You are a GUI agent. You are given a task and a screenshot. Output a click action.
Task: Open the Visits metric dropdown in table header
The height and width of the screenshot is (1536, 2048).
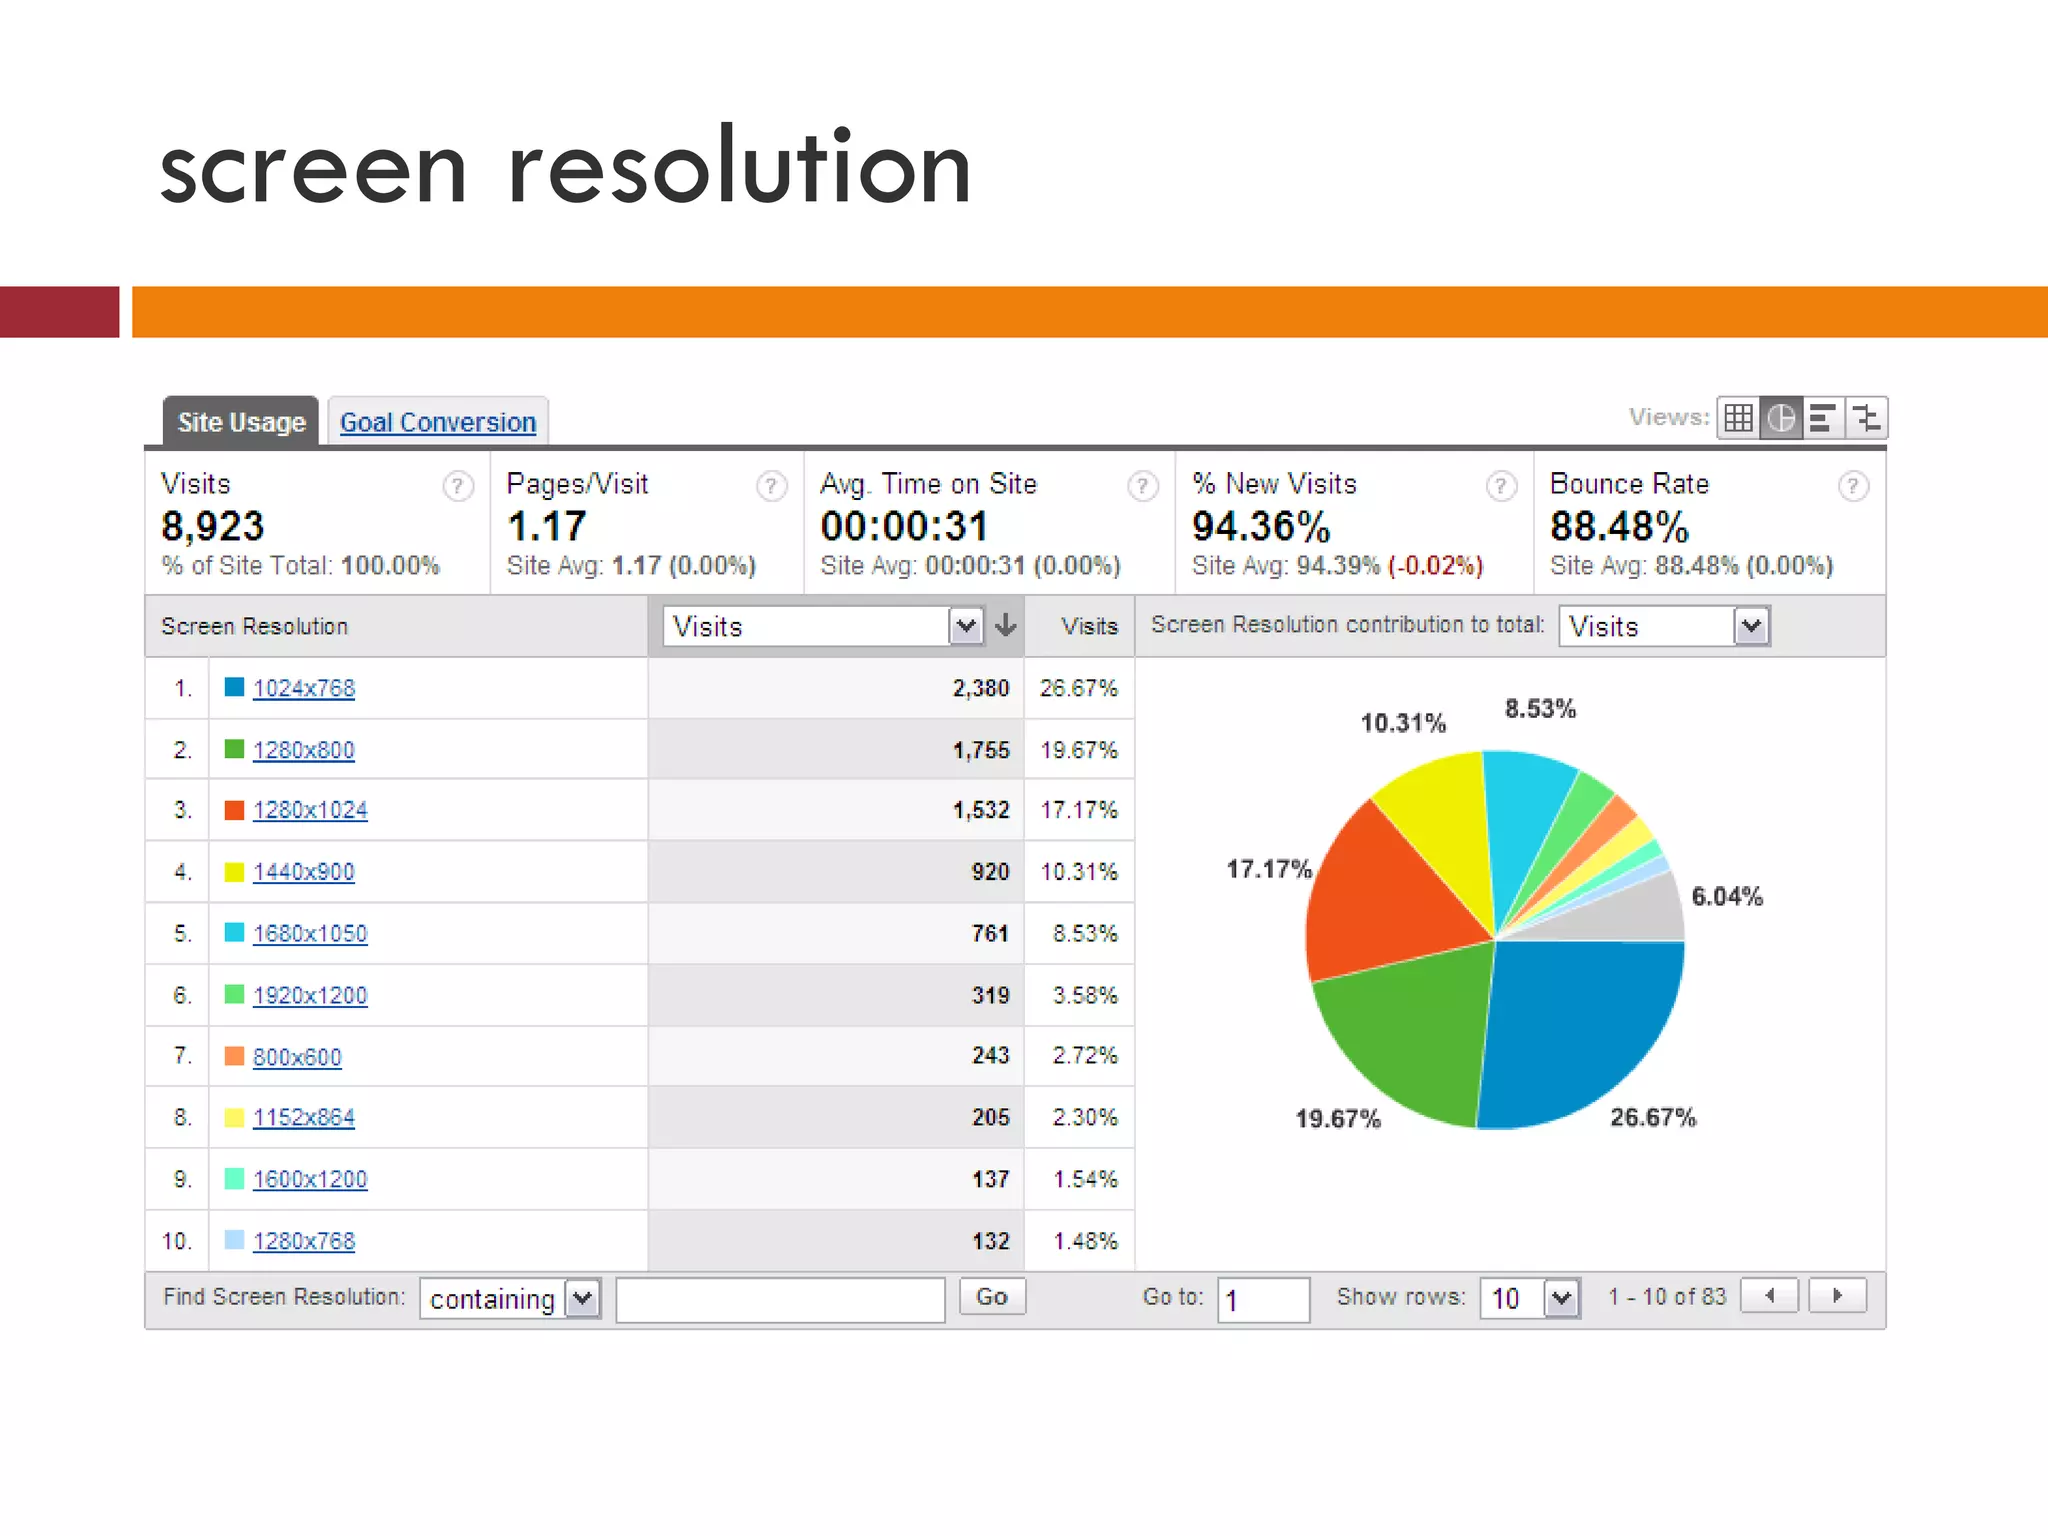(x=824, y=626)
